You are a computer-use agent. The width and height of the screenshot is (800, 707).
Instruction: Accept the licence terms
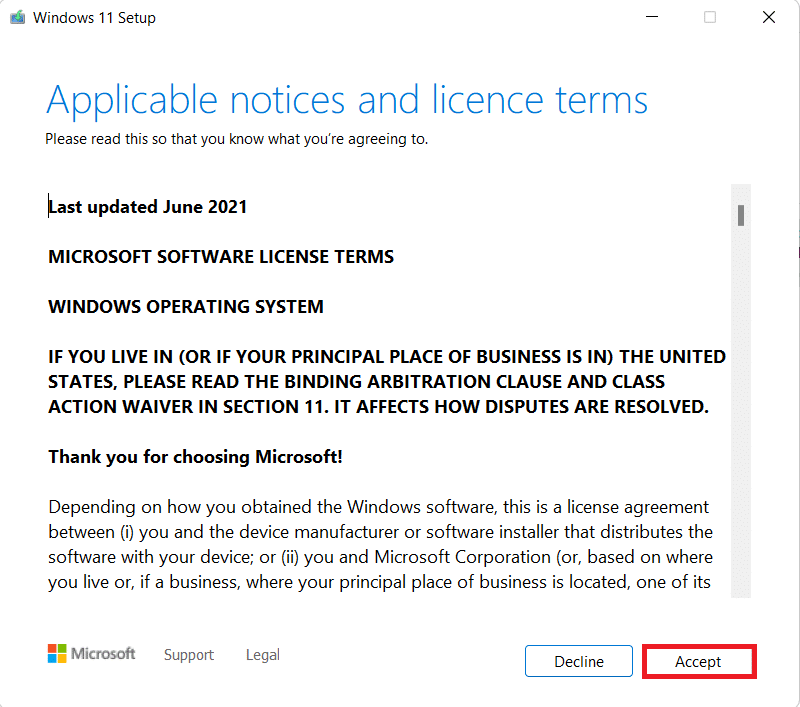698,661
